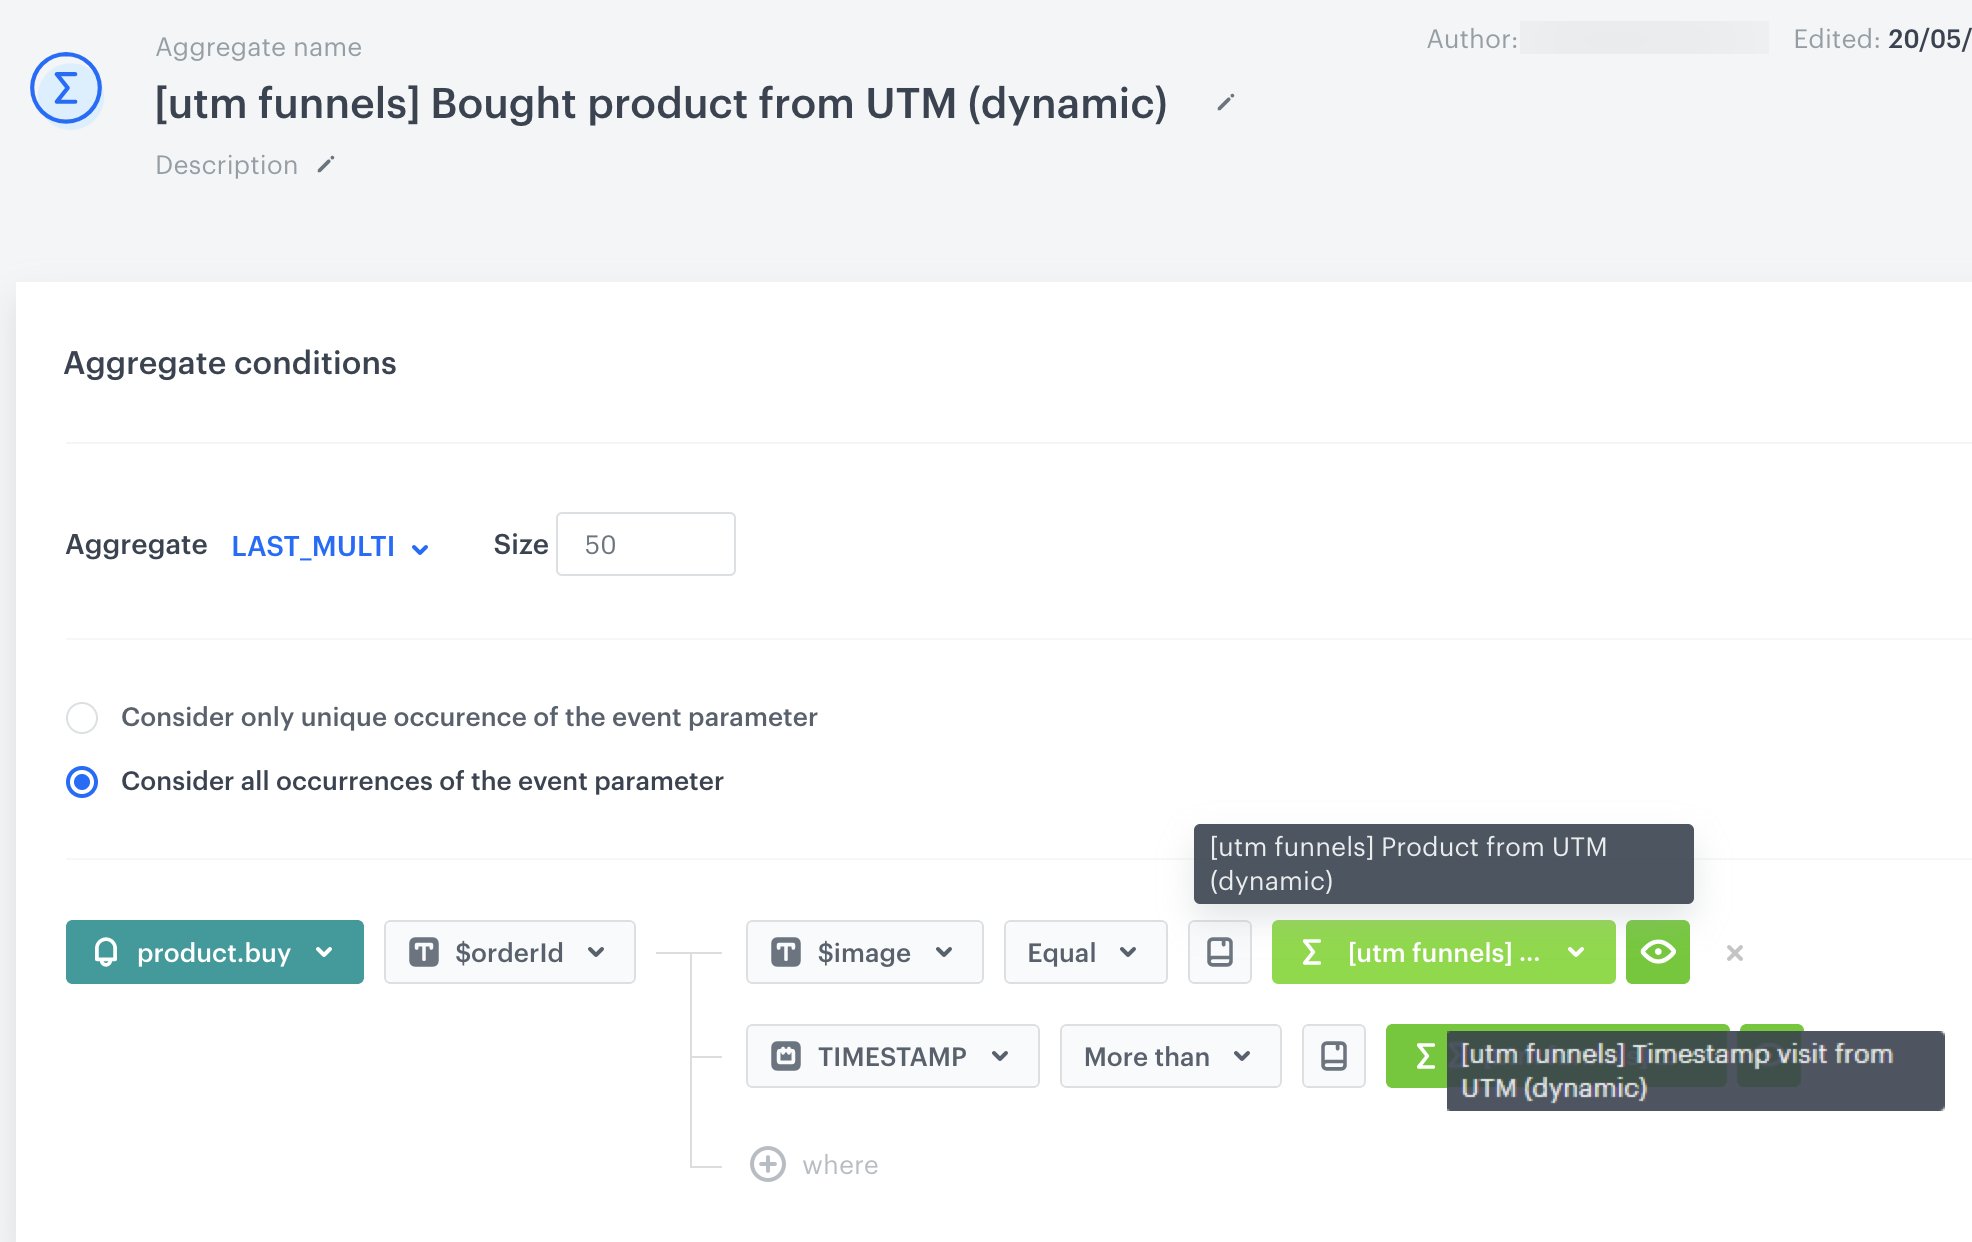Open the LAST_MULTI aggregate type dropdown

point(330,546)
